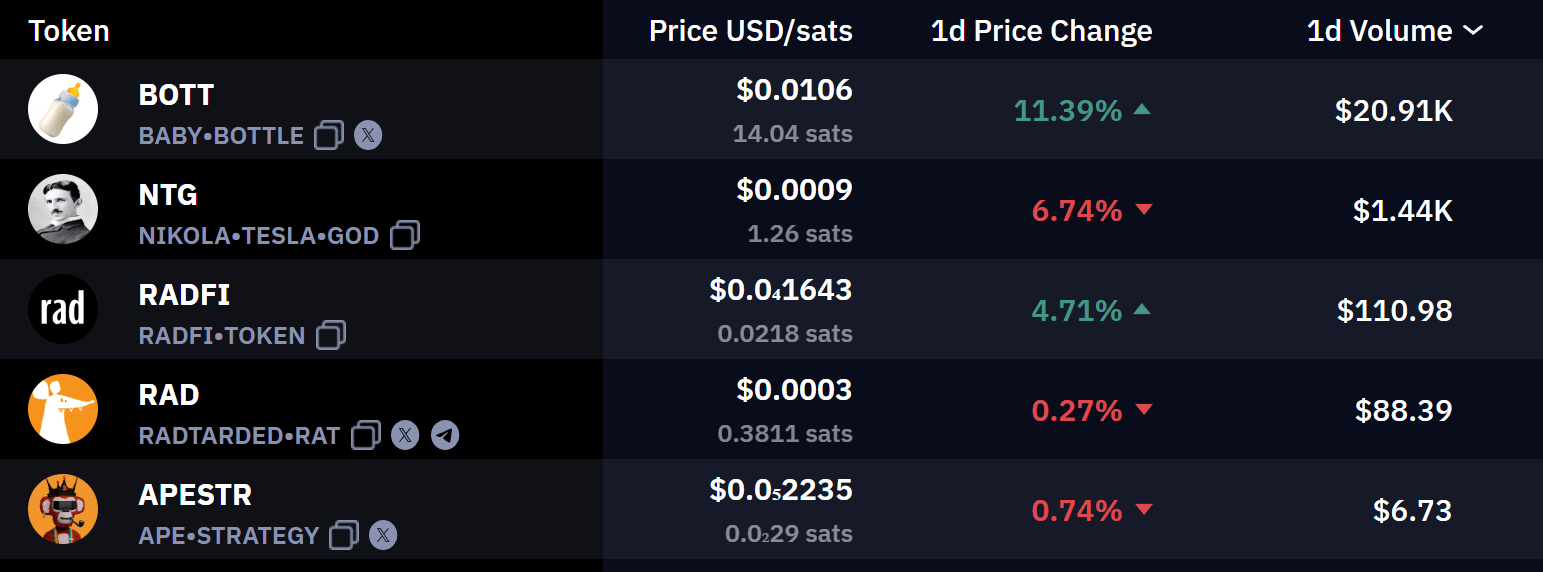The width and height of the screenshot is (1543, 572).
Task: Open the RAD token name link
Action: click(x=169, y=395)
